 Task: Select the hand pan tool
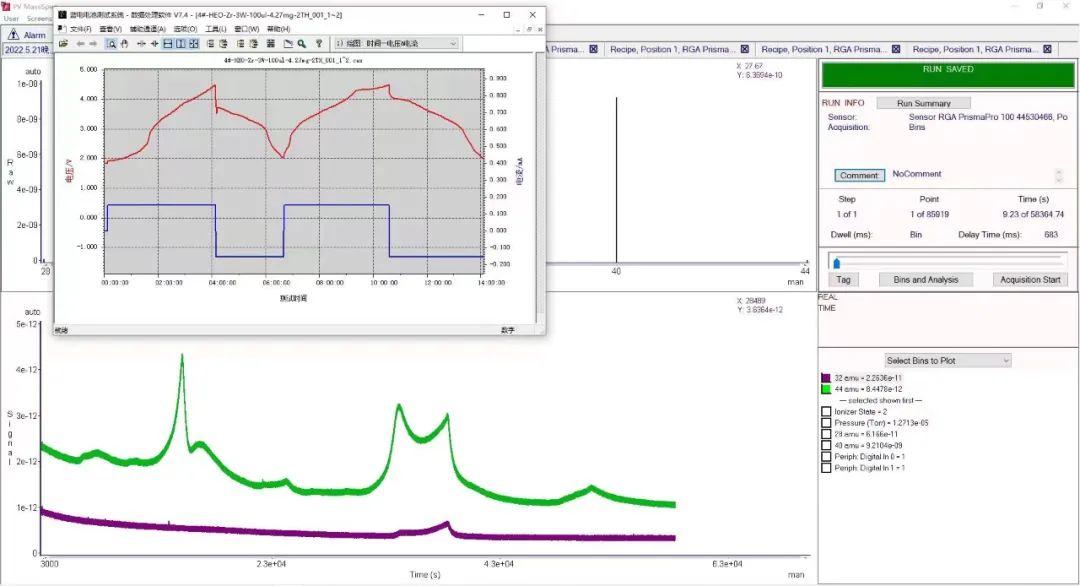[x=125, y=43]
